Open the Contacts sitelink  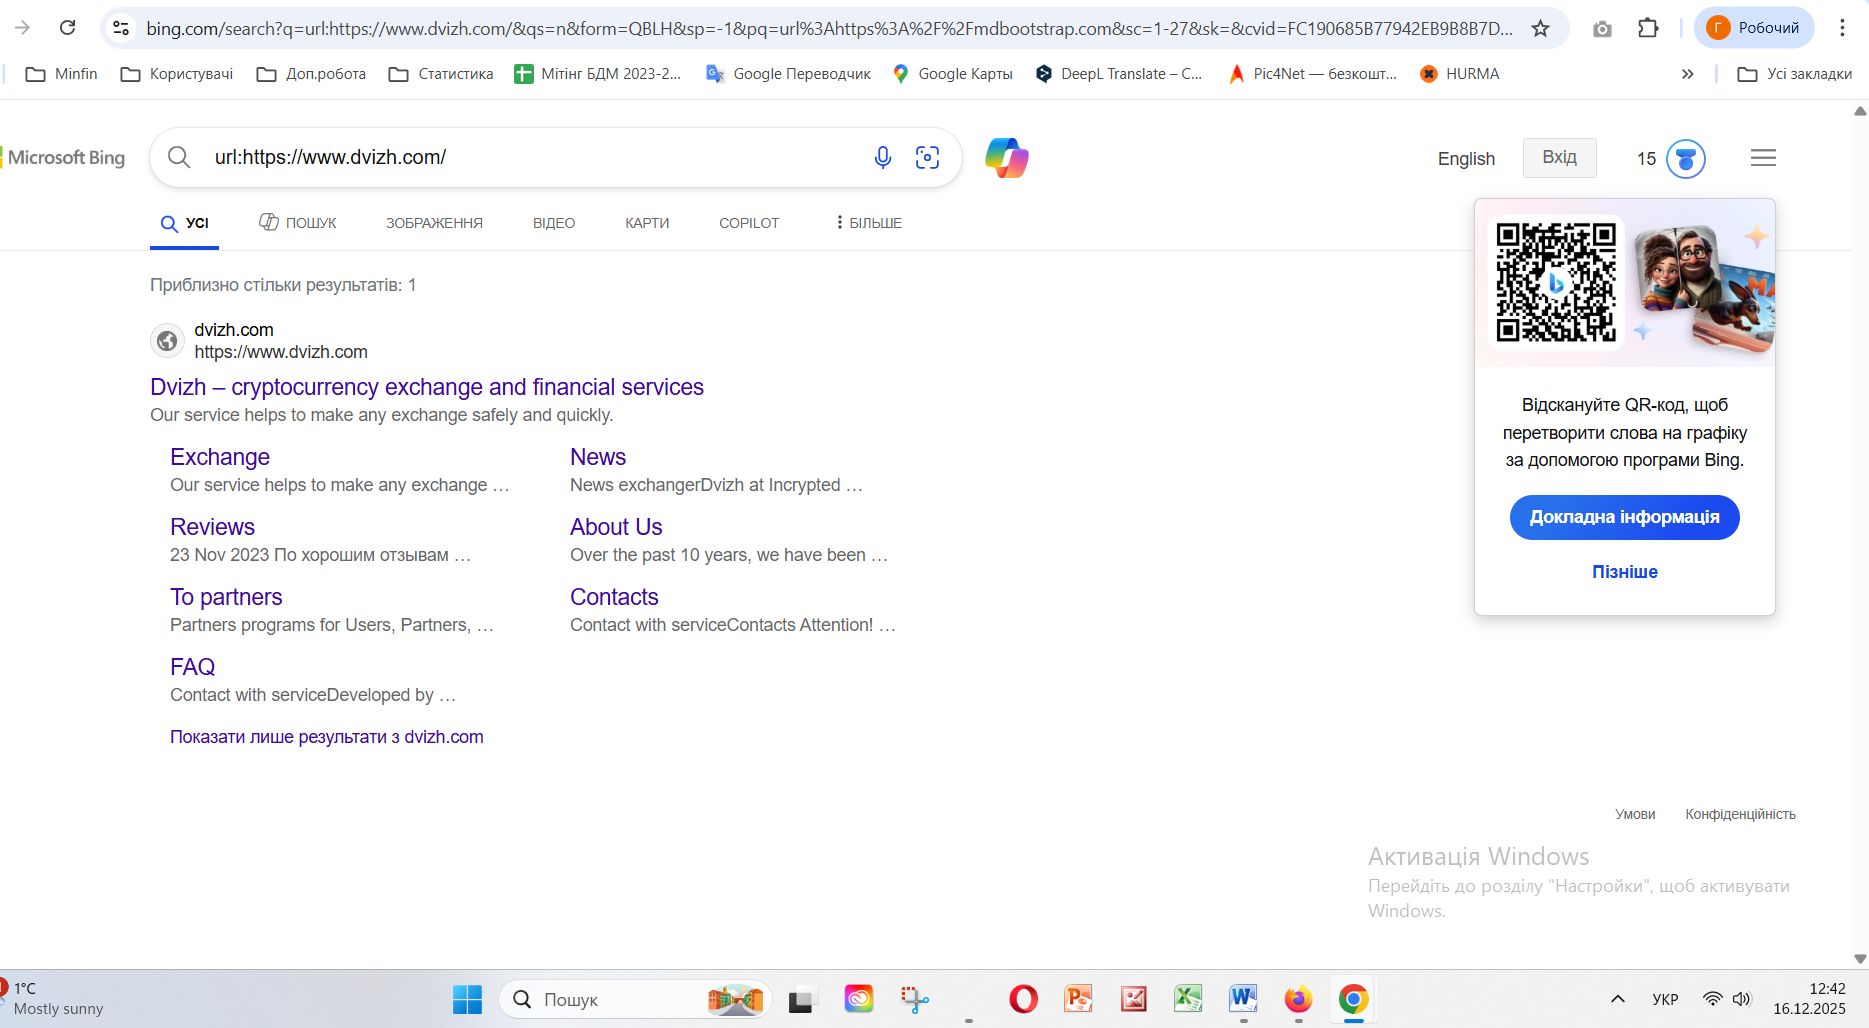pos(614,597)
